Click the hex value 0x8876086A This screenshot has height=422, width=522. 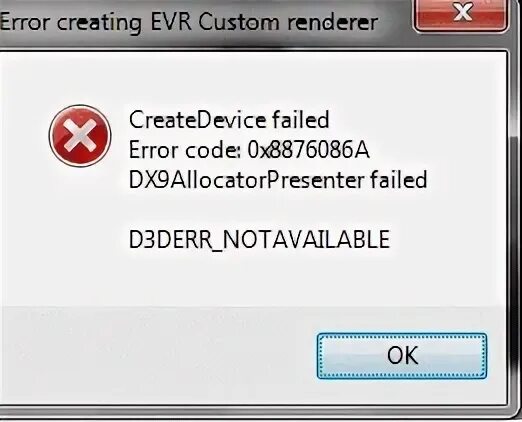308,150
